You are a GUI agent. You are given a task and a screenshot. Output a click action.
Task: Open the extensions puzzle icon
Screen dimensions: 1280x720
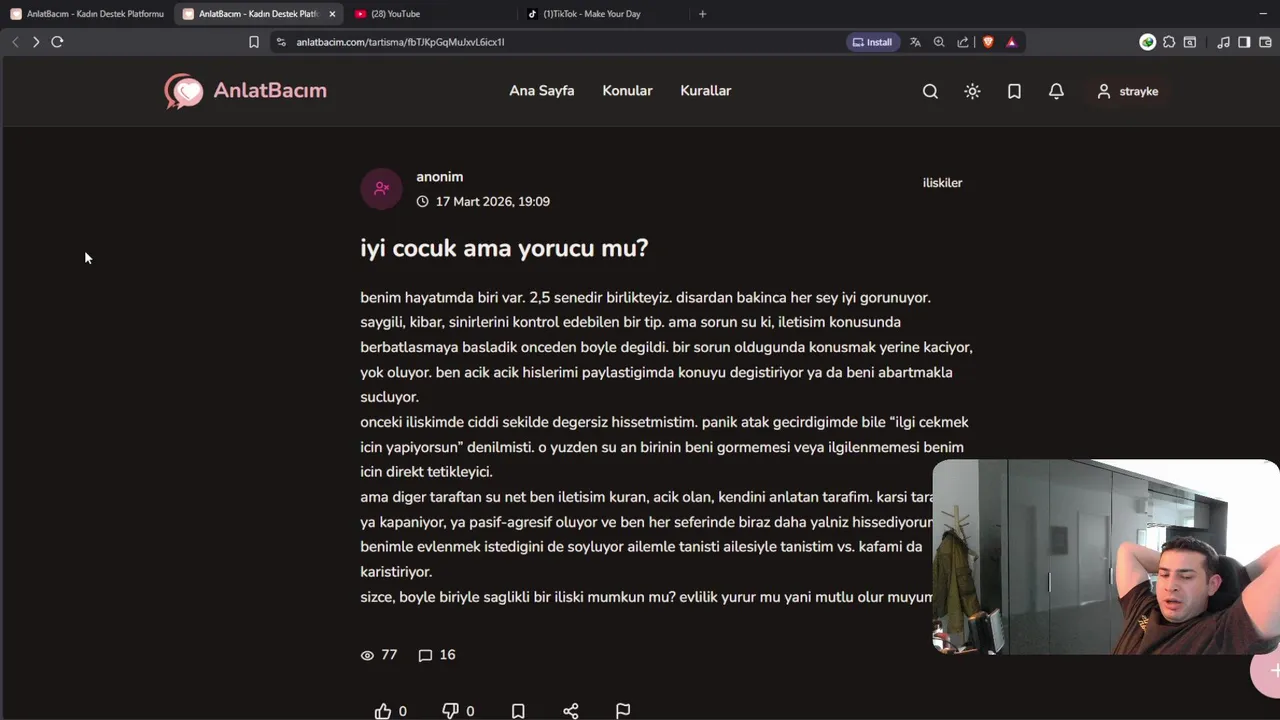coord(1169,42)
